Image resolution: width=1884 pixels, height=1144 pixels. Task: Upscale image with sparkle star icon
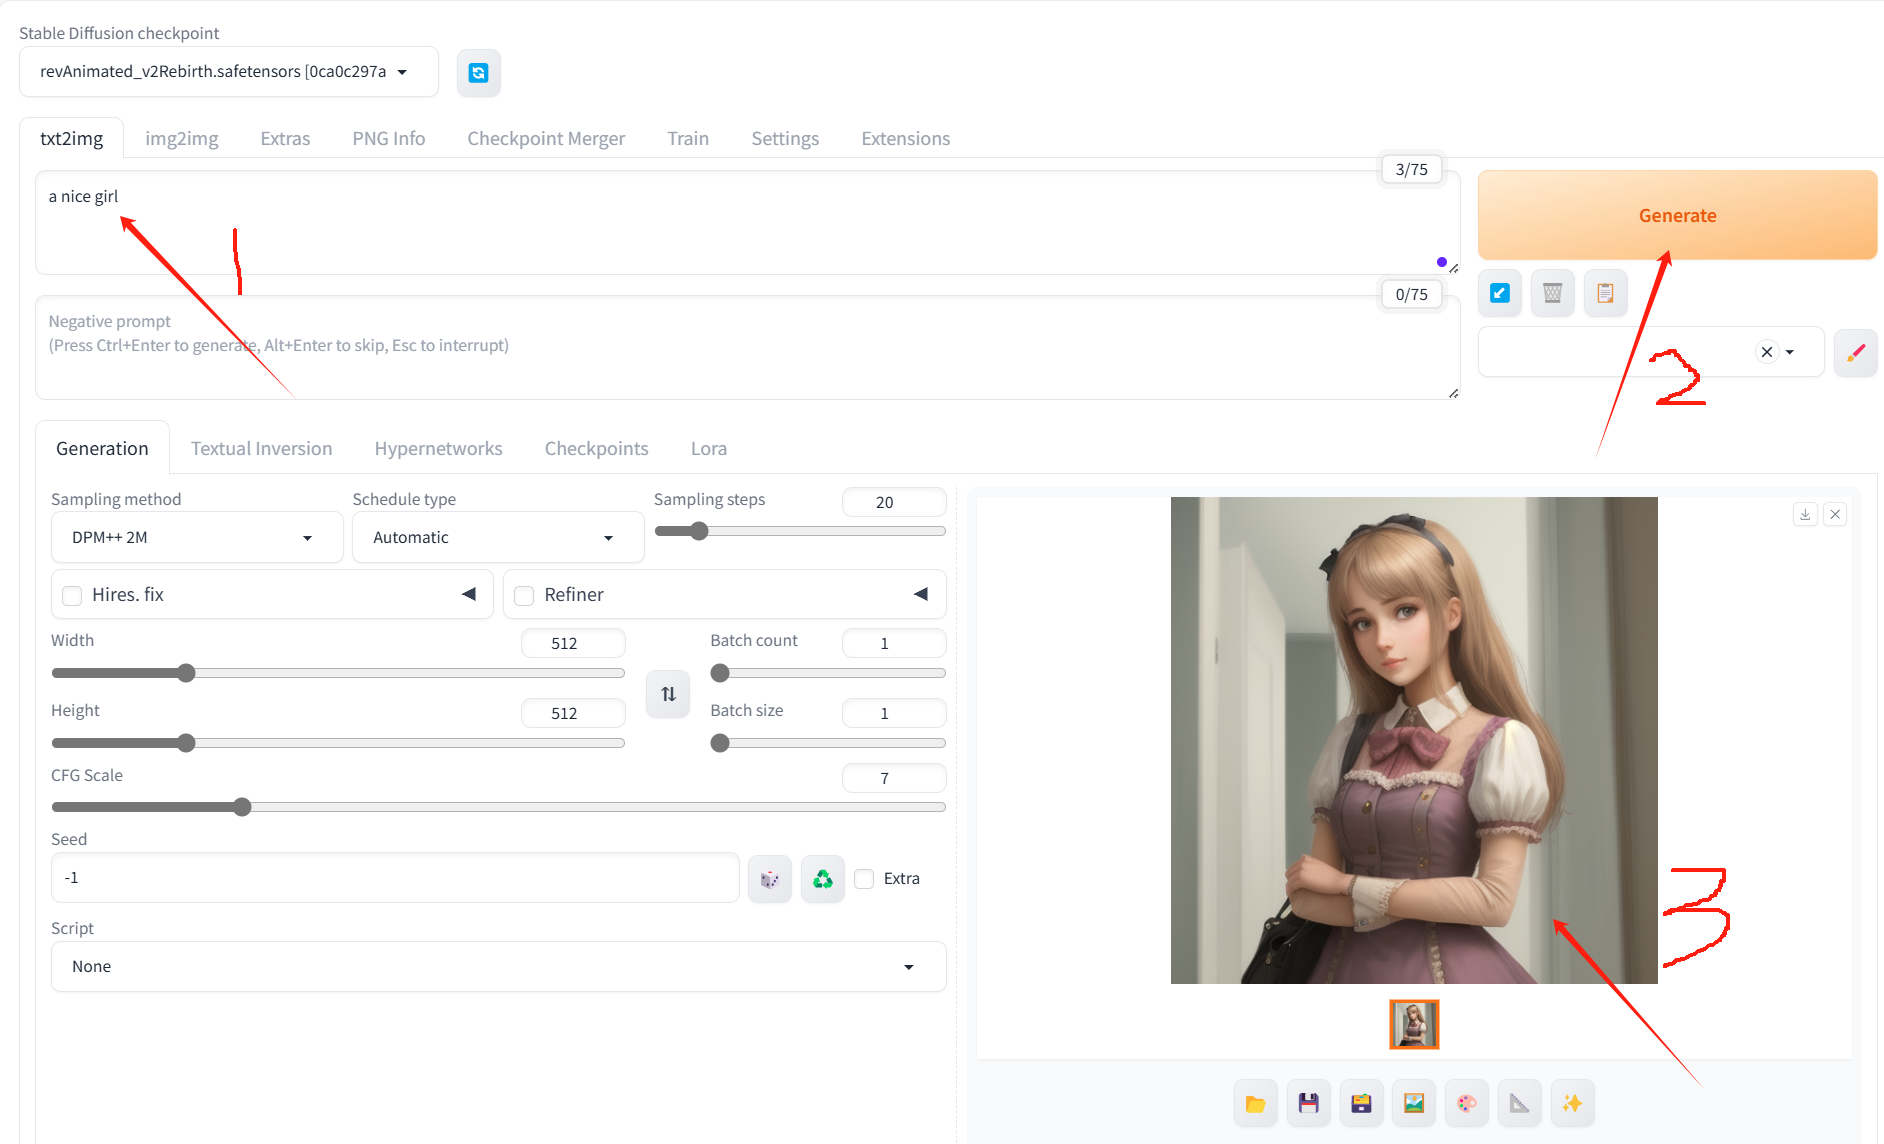(1573, 1104)
